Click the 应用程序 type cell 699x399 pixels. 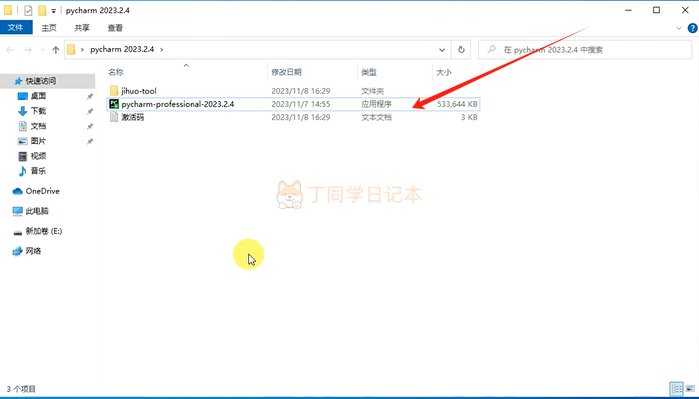pos(376,104)
